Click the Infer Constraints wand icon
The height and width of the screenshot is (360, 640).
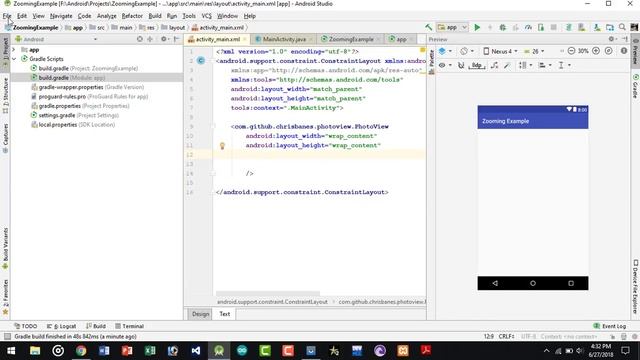507,65
